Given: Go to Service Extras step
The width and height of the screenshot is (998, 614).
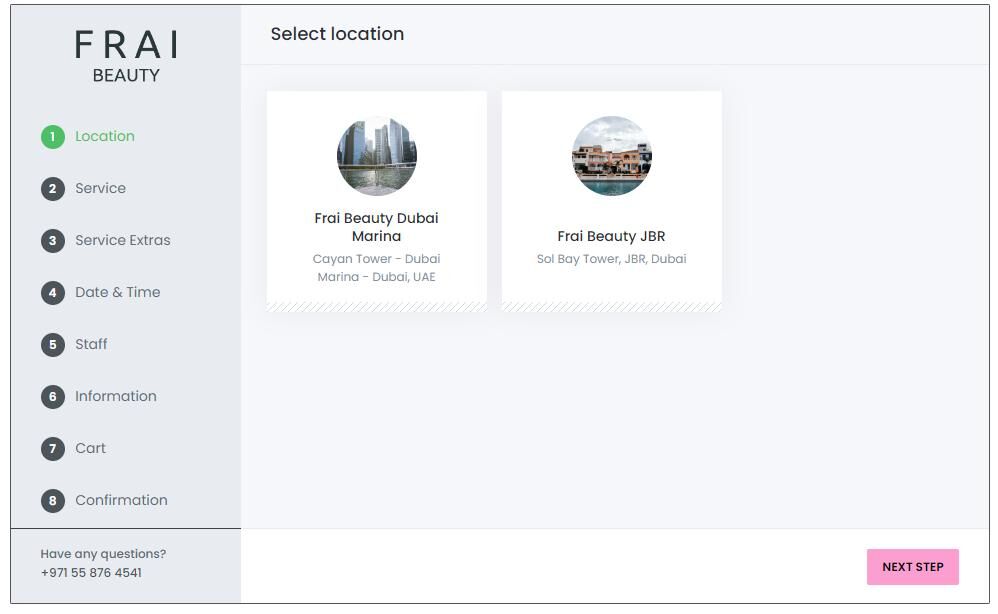Looking at the screenshot, I should pos(122,240).
